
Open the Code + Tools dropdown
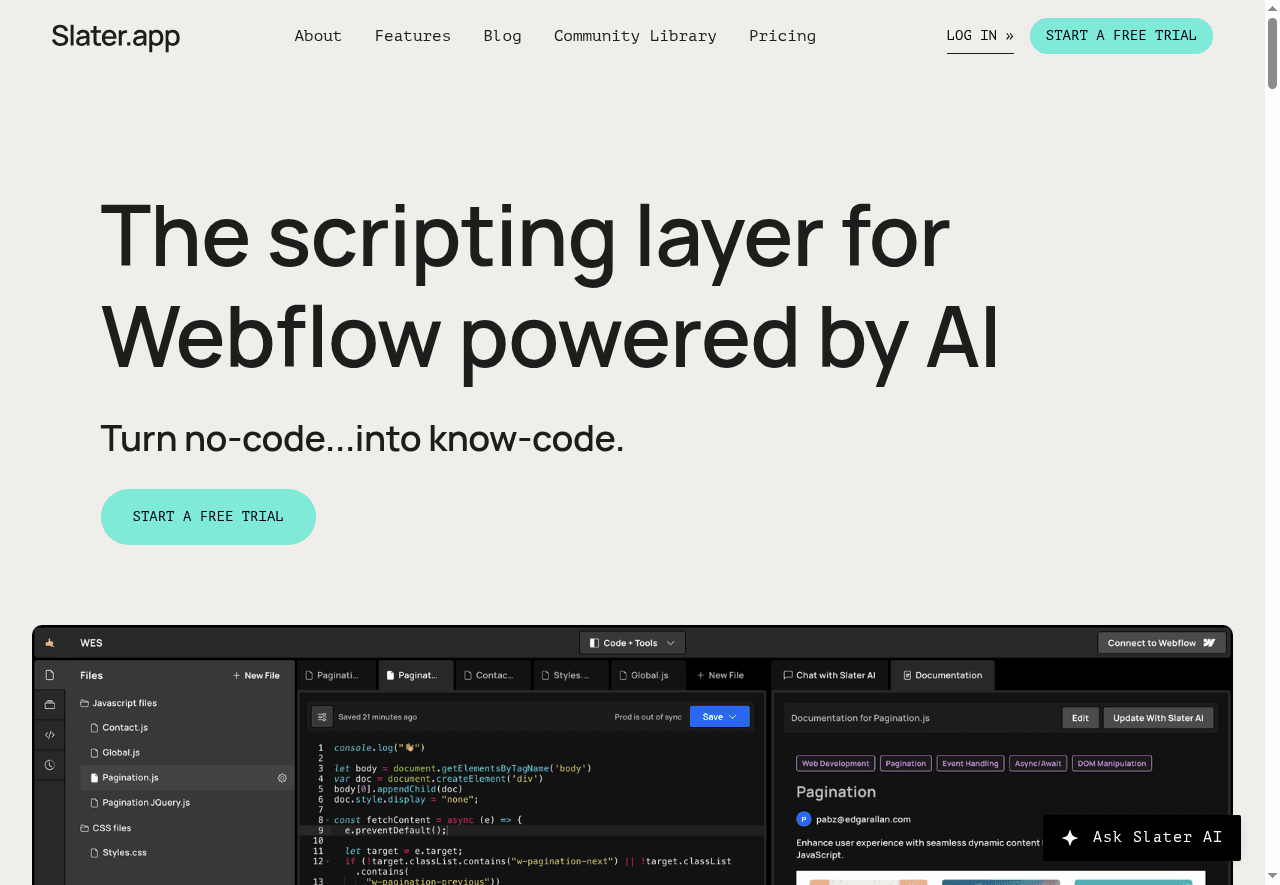coord(632,643)
